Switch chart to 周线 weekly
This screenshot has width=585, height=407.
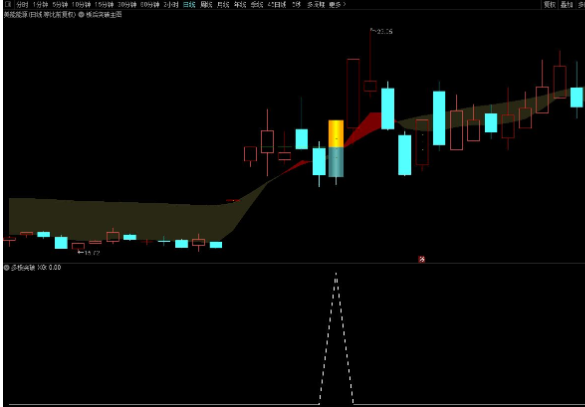tap(206, 4)
